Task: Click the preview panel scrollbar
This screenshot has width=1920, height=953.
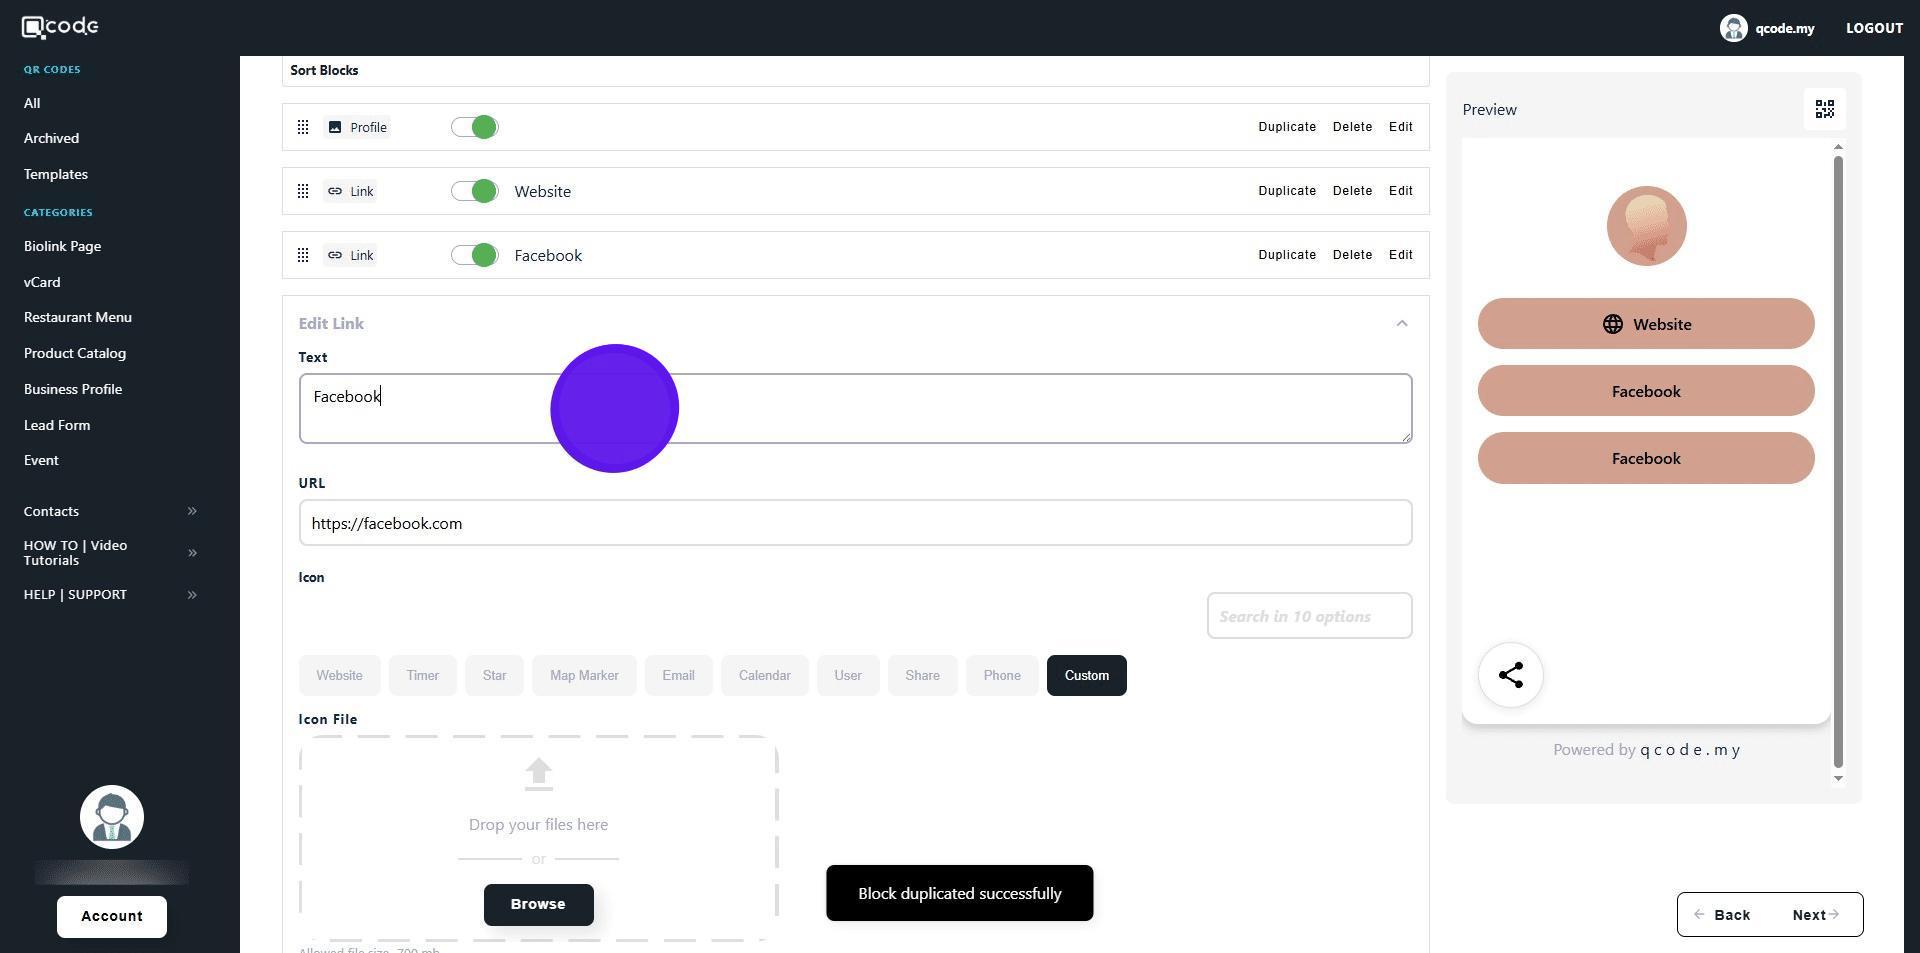Action: tap(1837, 460)
